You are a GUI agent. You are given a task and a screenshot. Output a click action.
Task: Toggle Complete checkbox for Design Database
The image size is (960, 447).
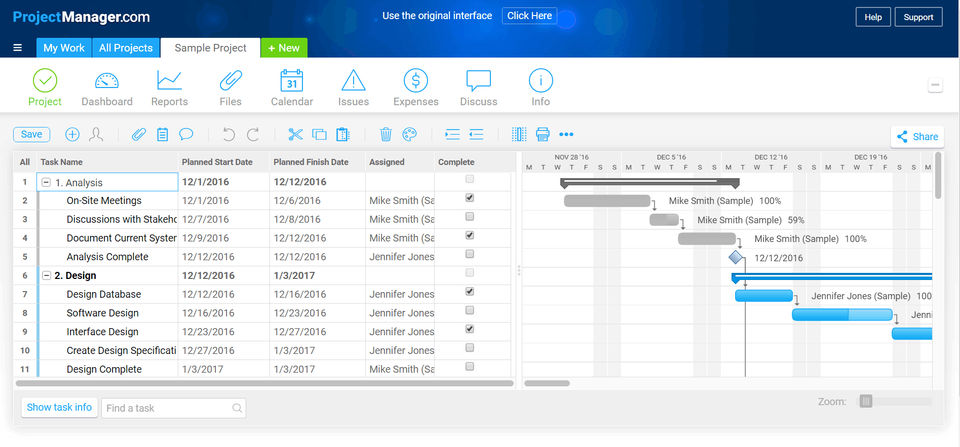pos(470,291)
